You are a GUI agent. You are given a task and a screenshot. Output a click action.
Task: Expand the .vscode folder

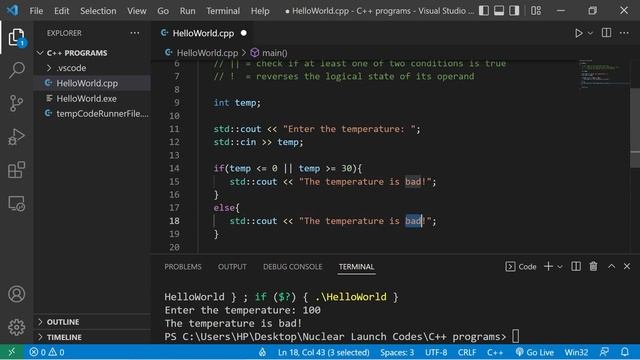tap(71, 68)
